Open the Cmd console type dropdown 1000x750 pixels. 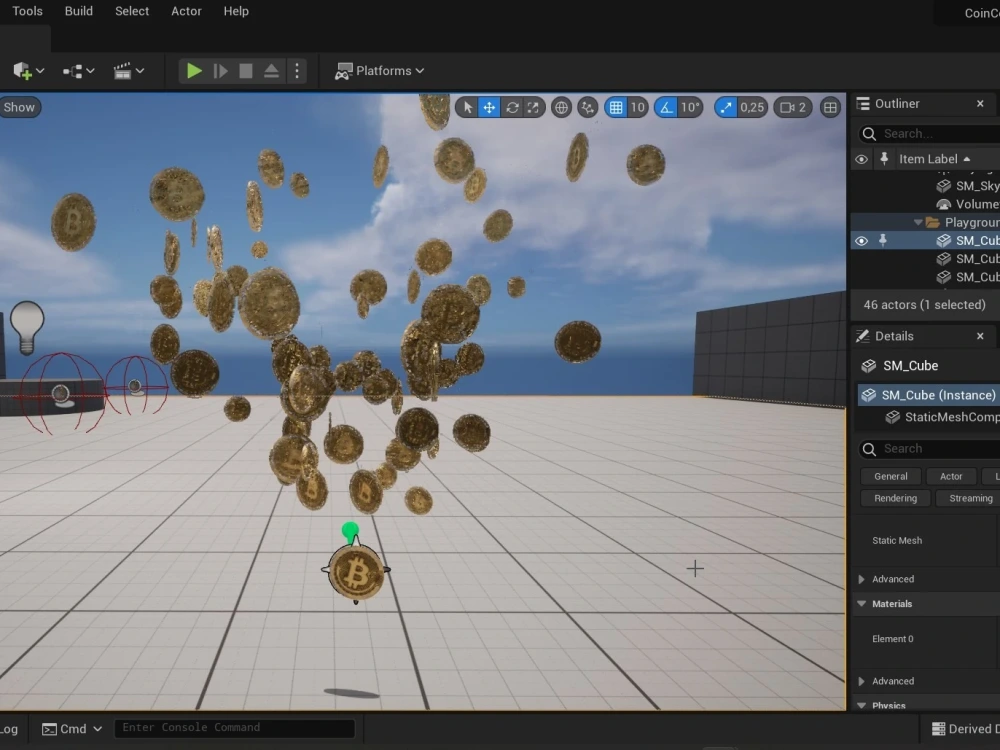71,728
